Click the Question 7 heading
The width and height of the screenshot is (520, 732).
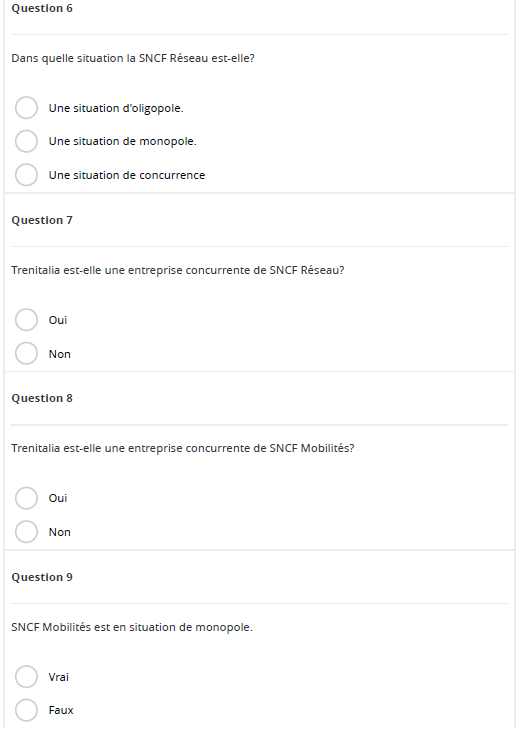[x=42, y=220]
